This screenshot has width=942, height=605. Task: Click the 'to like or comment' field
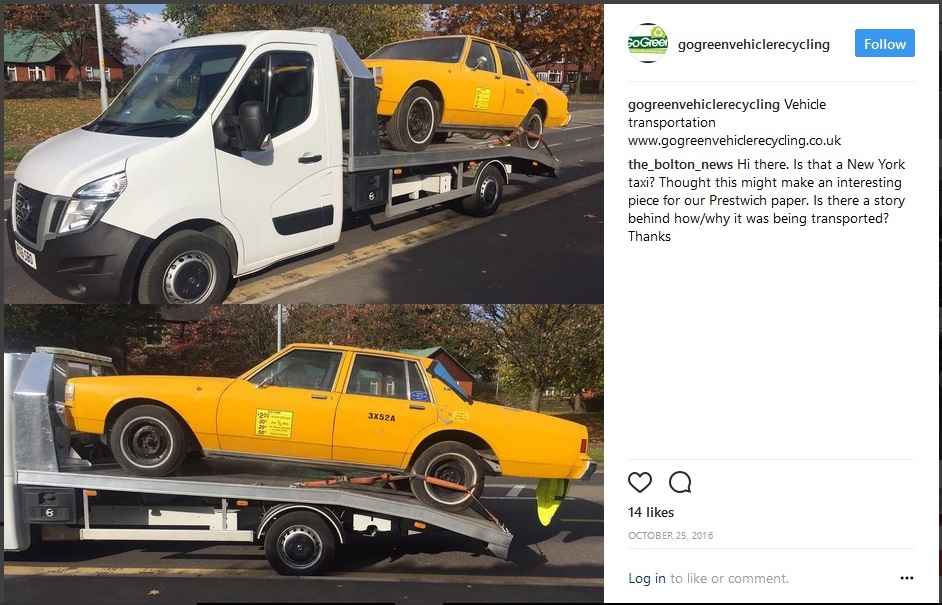click(x=729, y=578)
